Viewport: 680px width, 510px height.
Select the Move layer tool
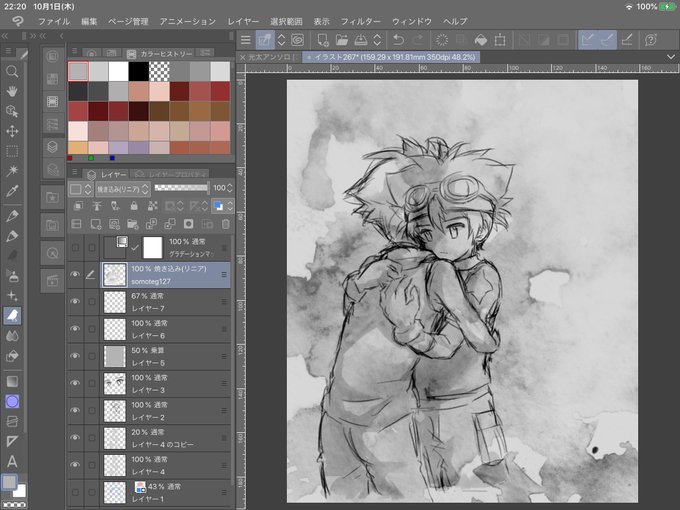[x=12, y=131]
